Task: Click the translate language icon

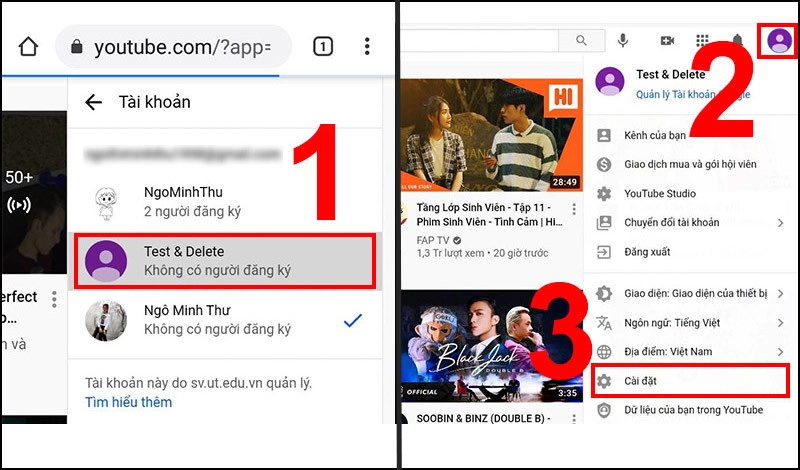Action: click(x=604, y=323)
